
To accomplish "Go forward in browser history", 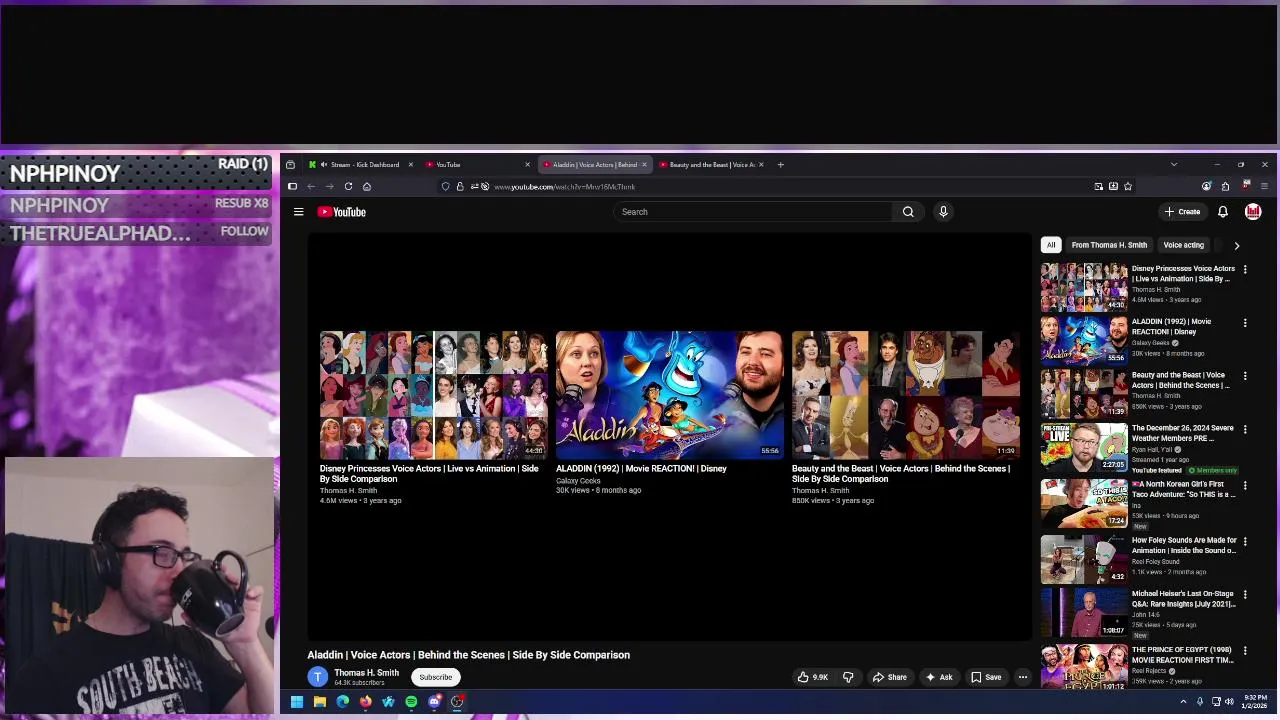I will [x=329, y=186].
